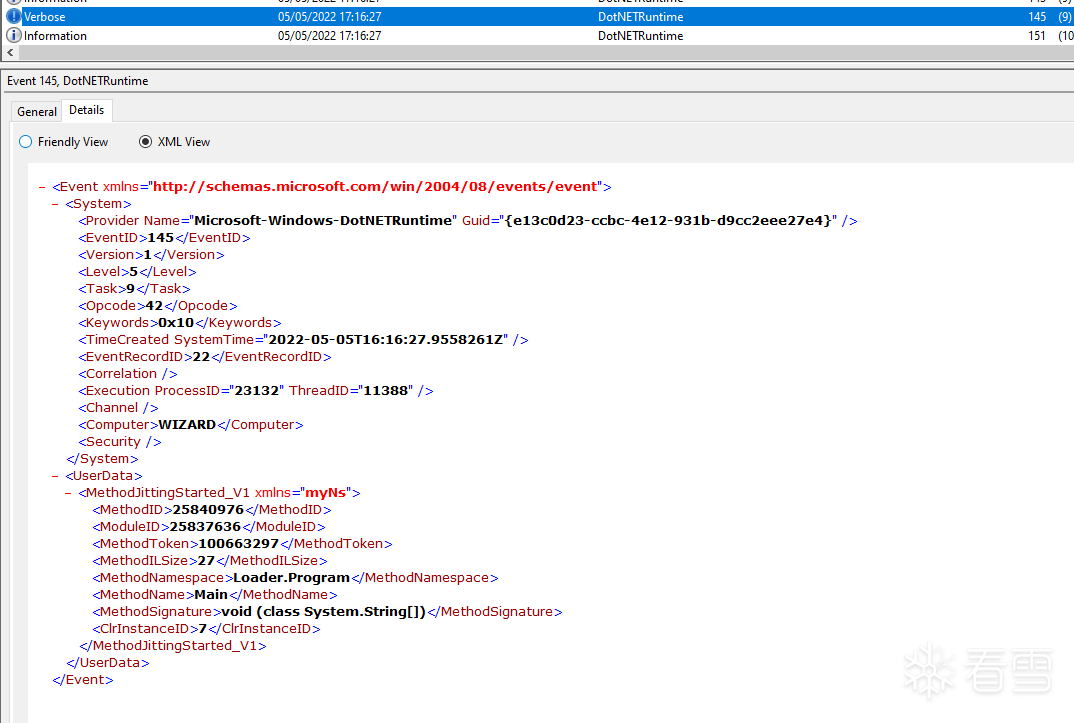Collapse the System XML node
This screenshot has width=1074, height=723.
pos(55,204)
